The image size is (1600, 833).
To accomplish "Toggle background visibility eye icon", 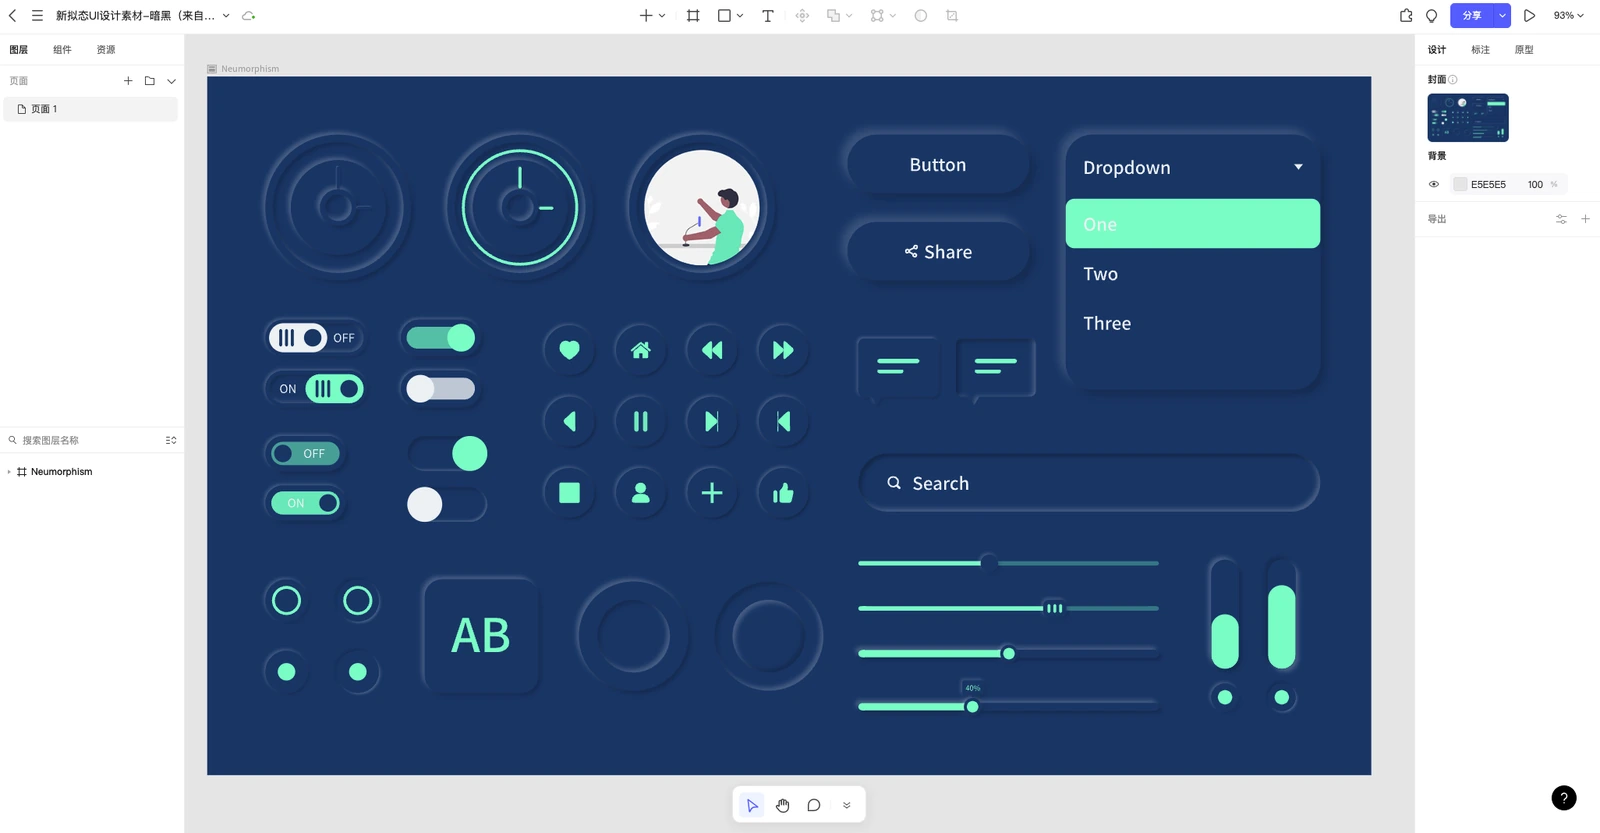I will [x=1434, y=184].
